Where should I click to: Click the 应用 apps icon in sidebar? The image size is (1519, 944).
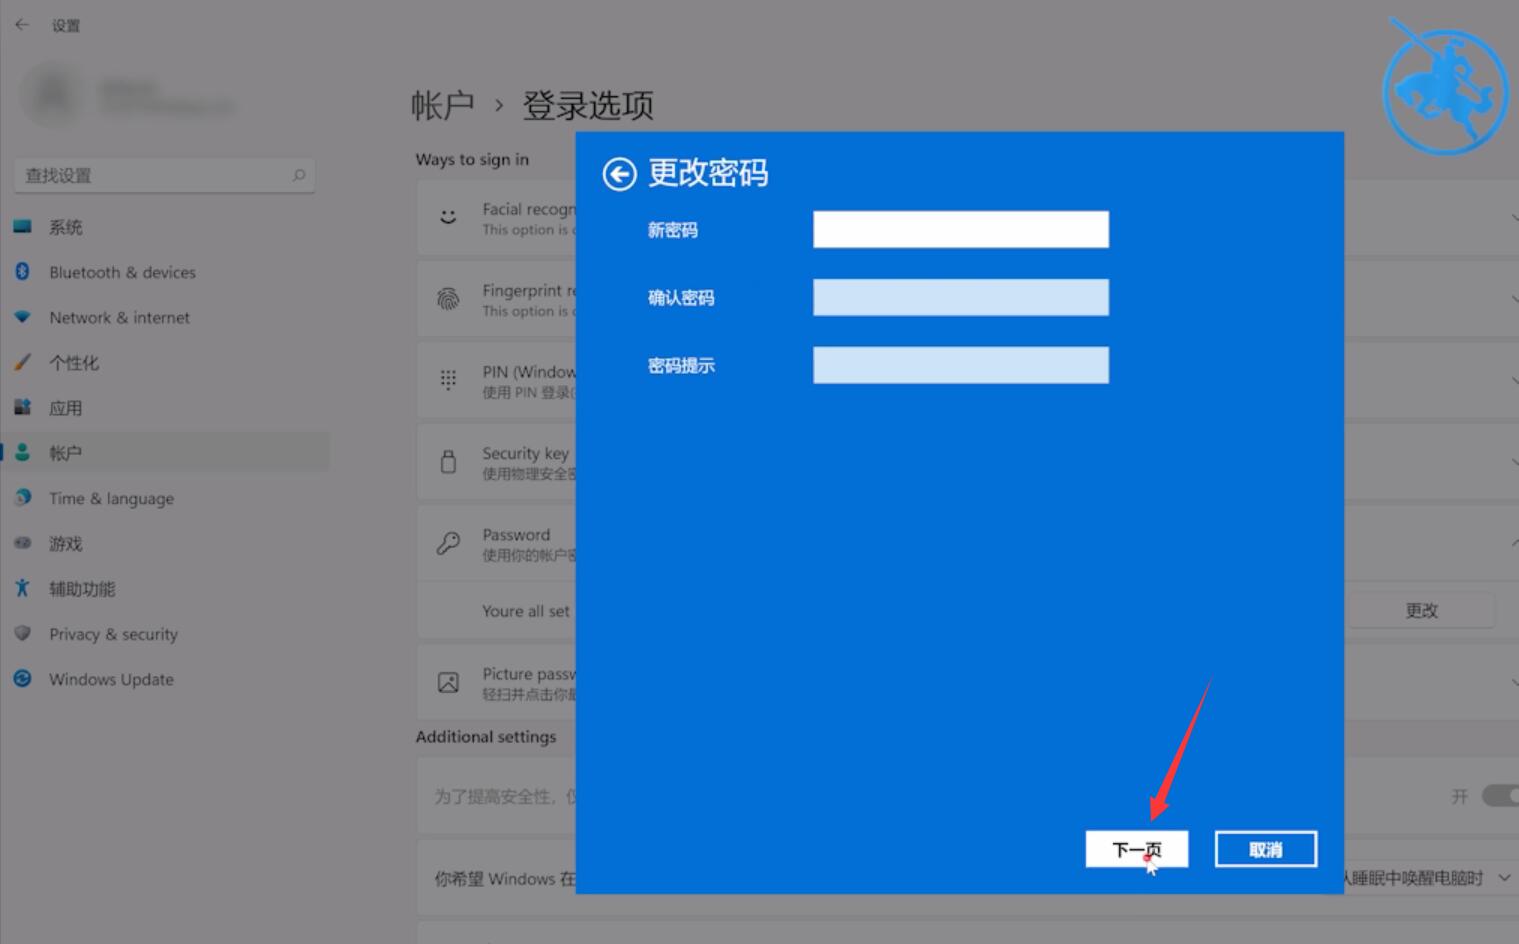pyautogui.click(x=22, y=407)
